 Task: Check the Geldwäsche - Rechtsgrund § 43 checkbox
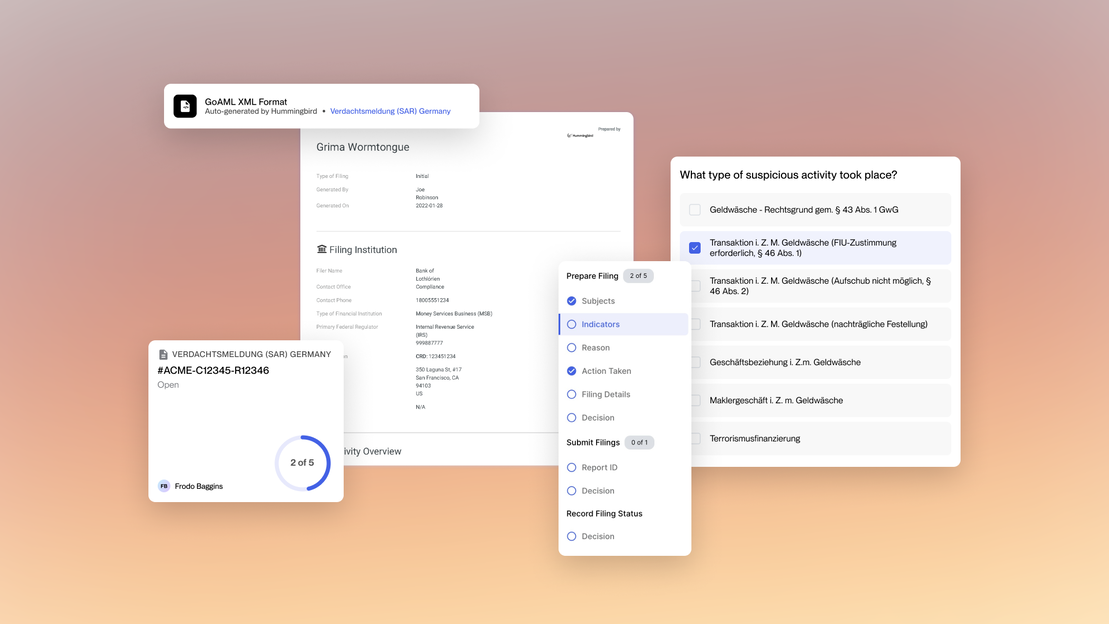[x=695, y=210]
